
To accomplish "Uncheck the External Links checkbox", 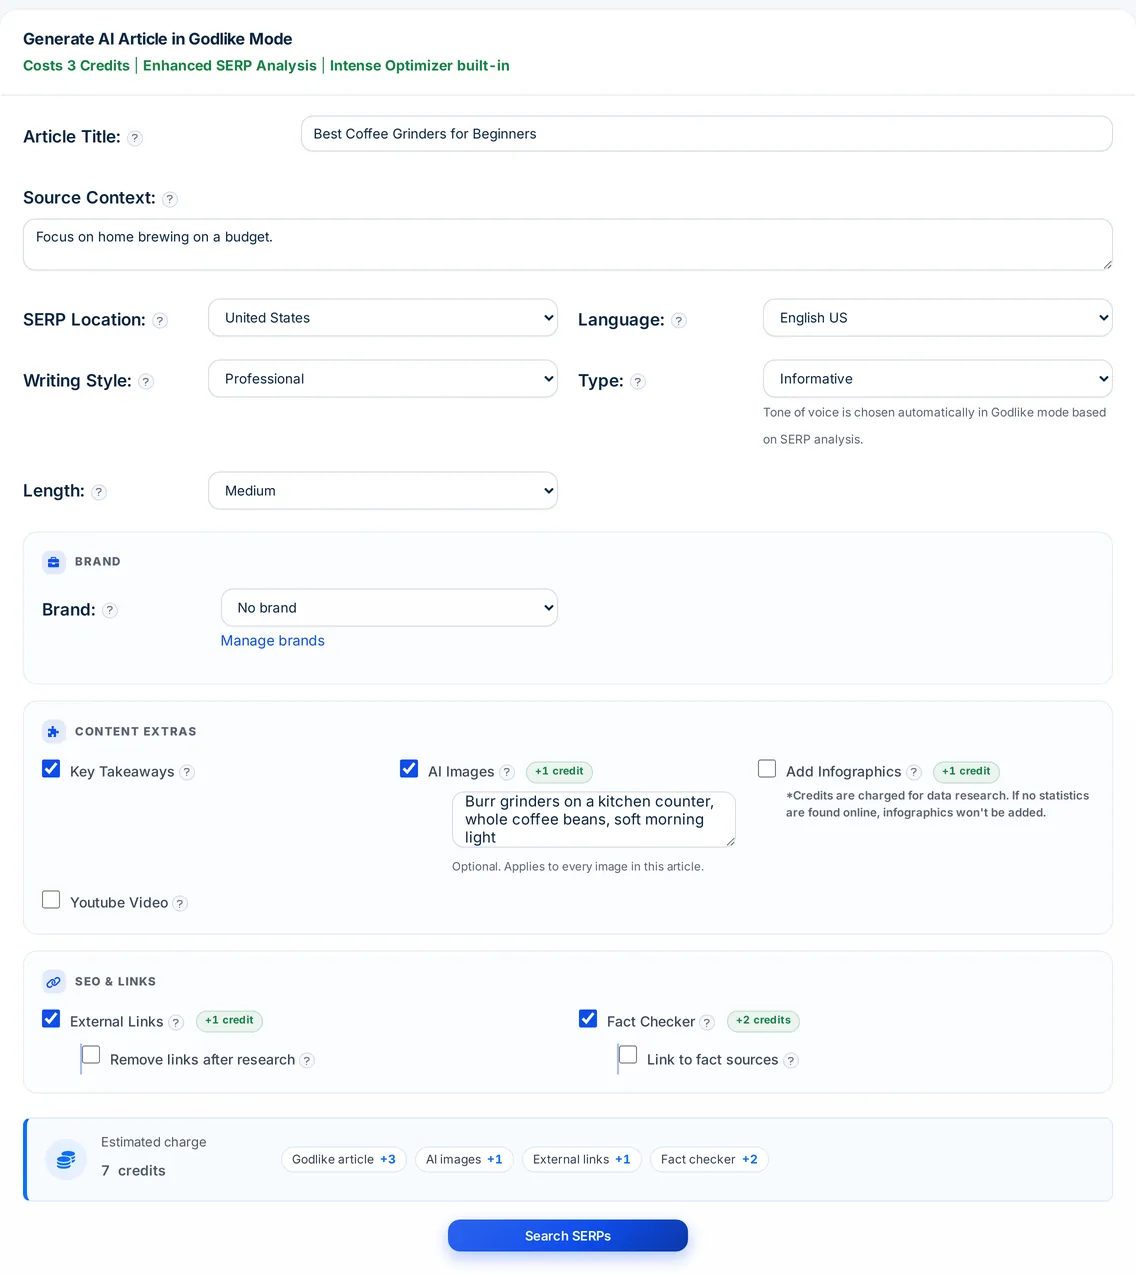I will (x=51, y=1019).
